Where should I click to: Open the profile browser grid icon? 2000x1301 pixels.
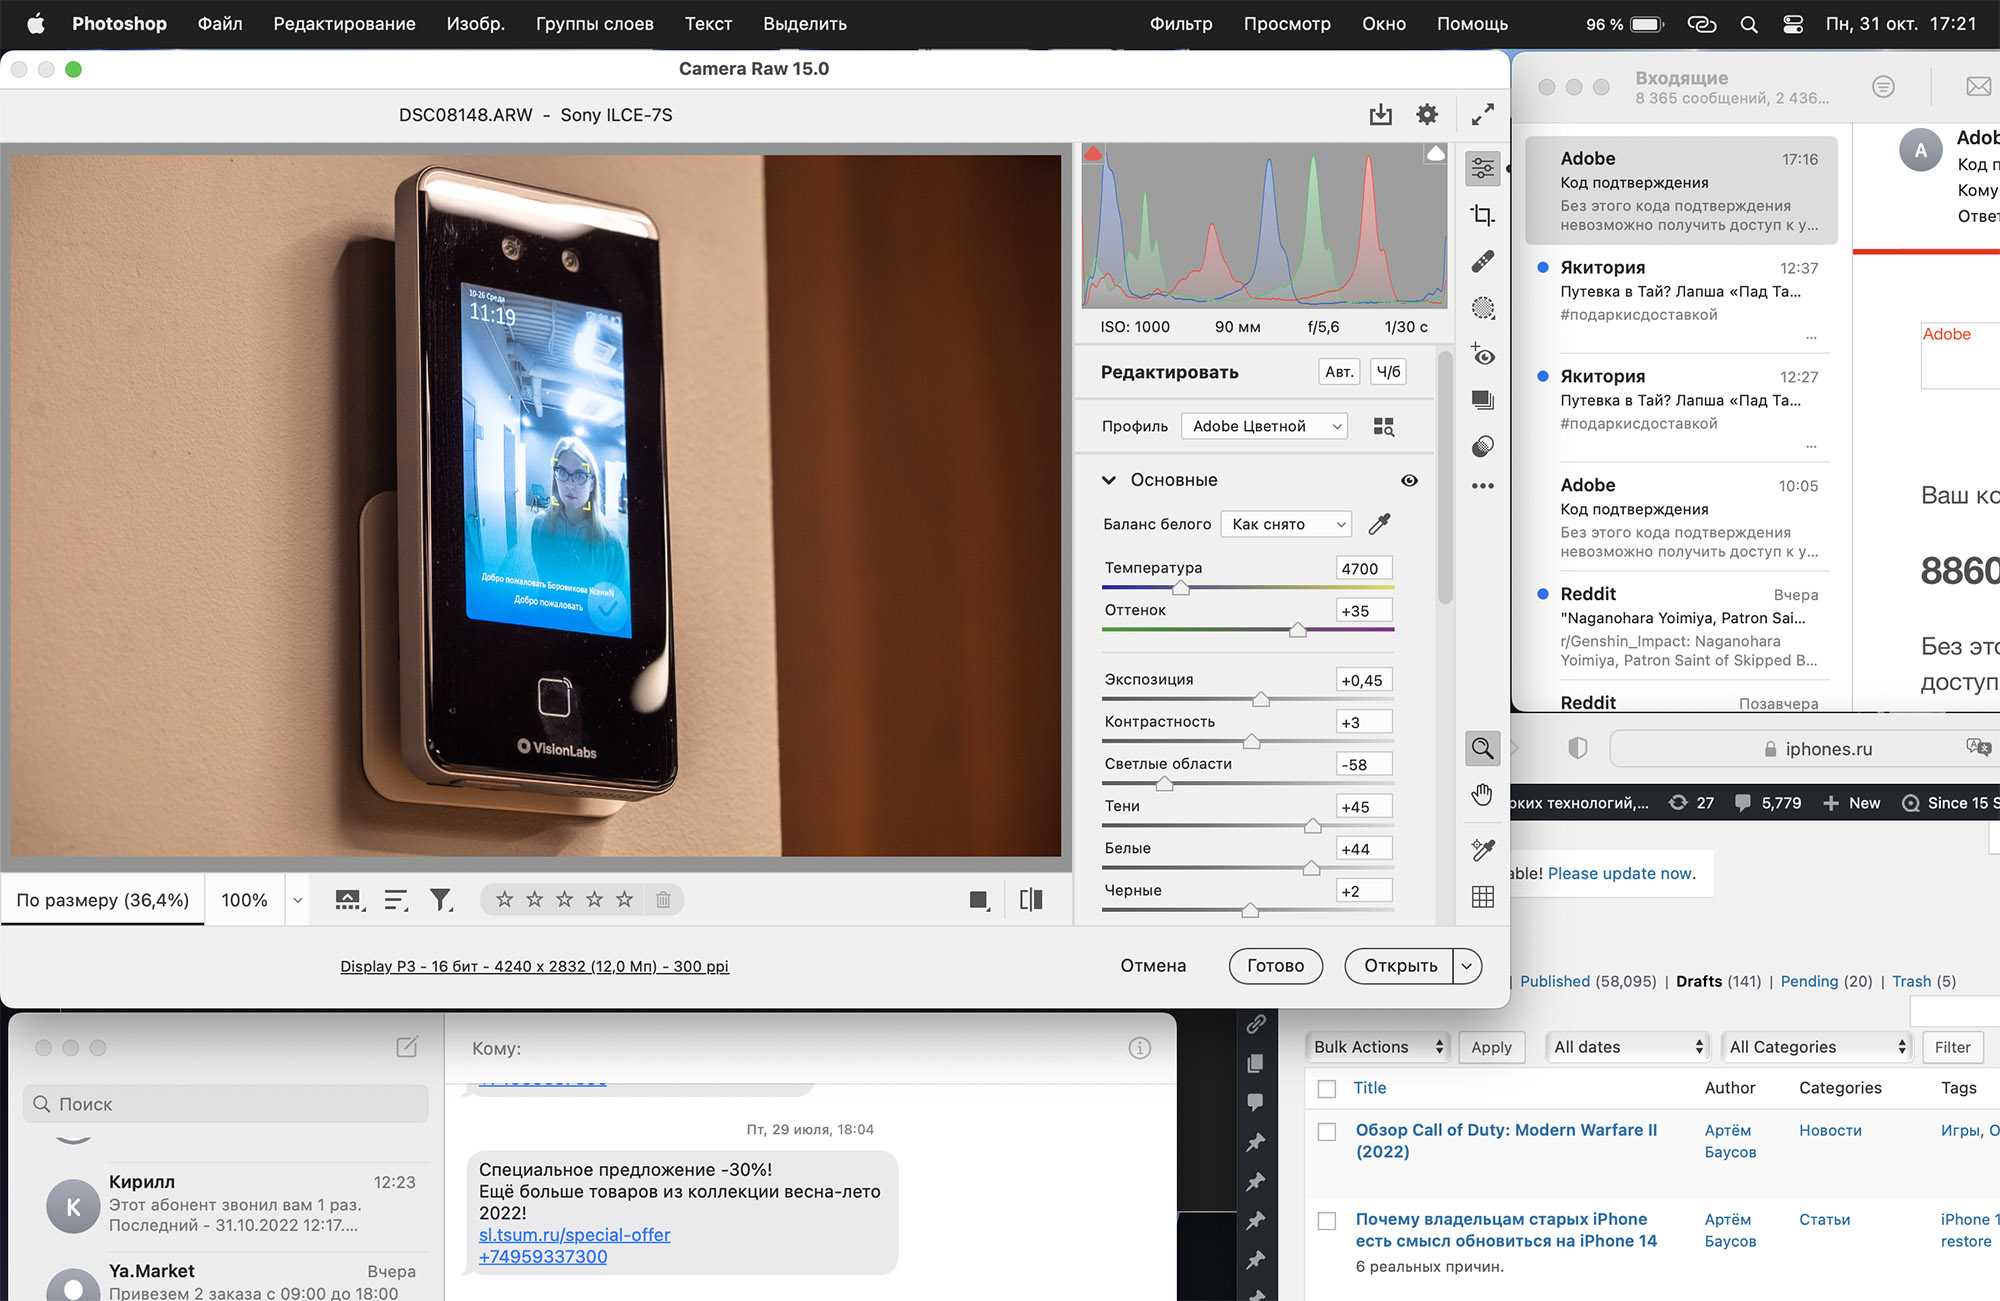(1384, 427)
